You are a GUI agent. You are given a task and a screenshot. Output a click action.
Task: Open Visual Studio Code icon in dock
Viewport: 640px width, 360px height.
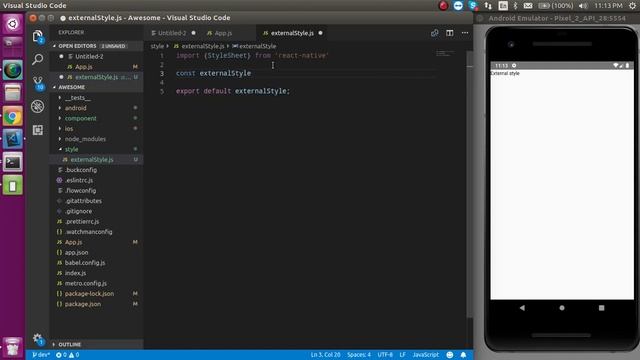13,140
